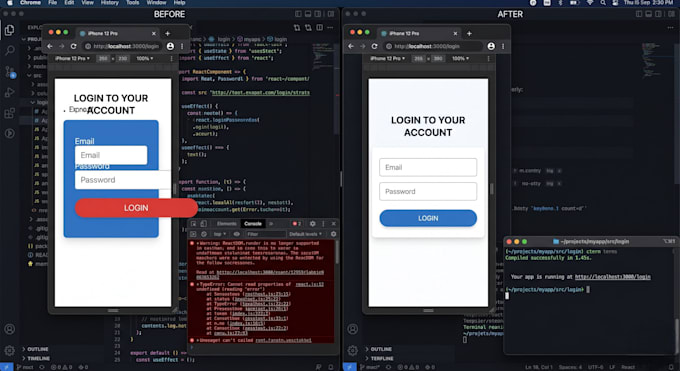
Task: Click the Email field in the AFTER login form
Action: coord(428,167)
